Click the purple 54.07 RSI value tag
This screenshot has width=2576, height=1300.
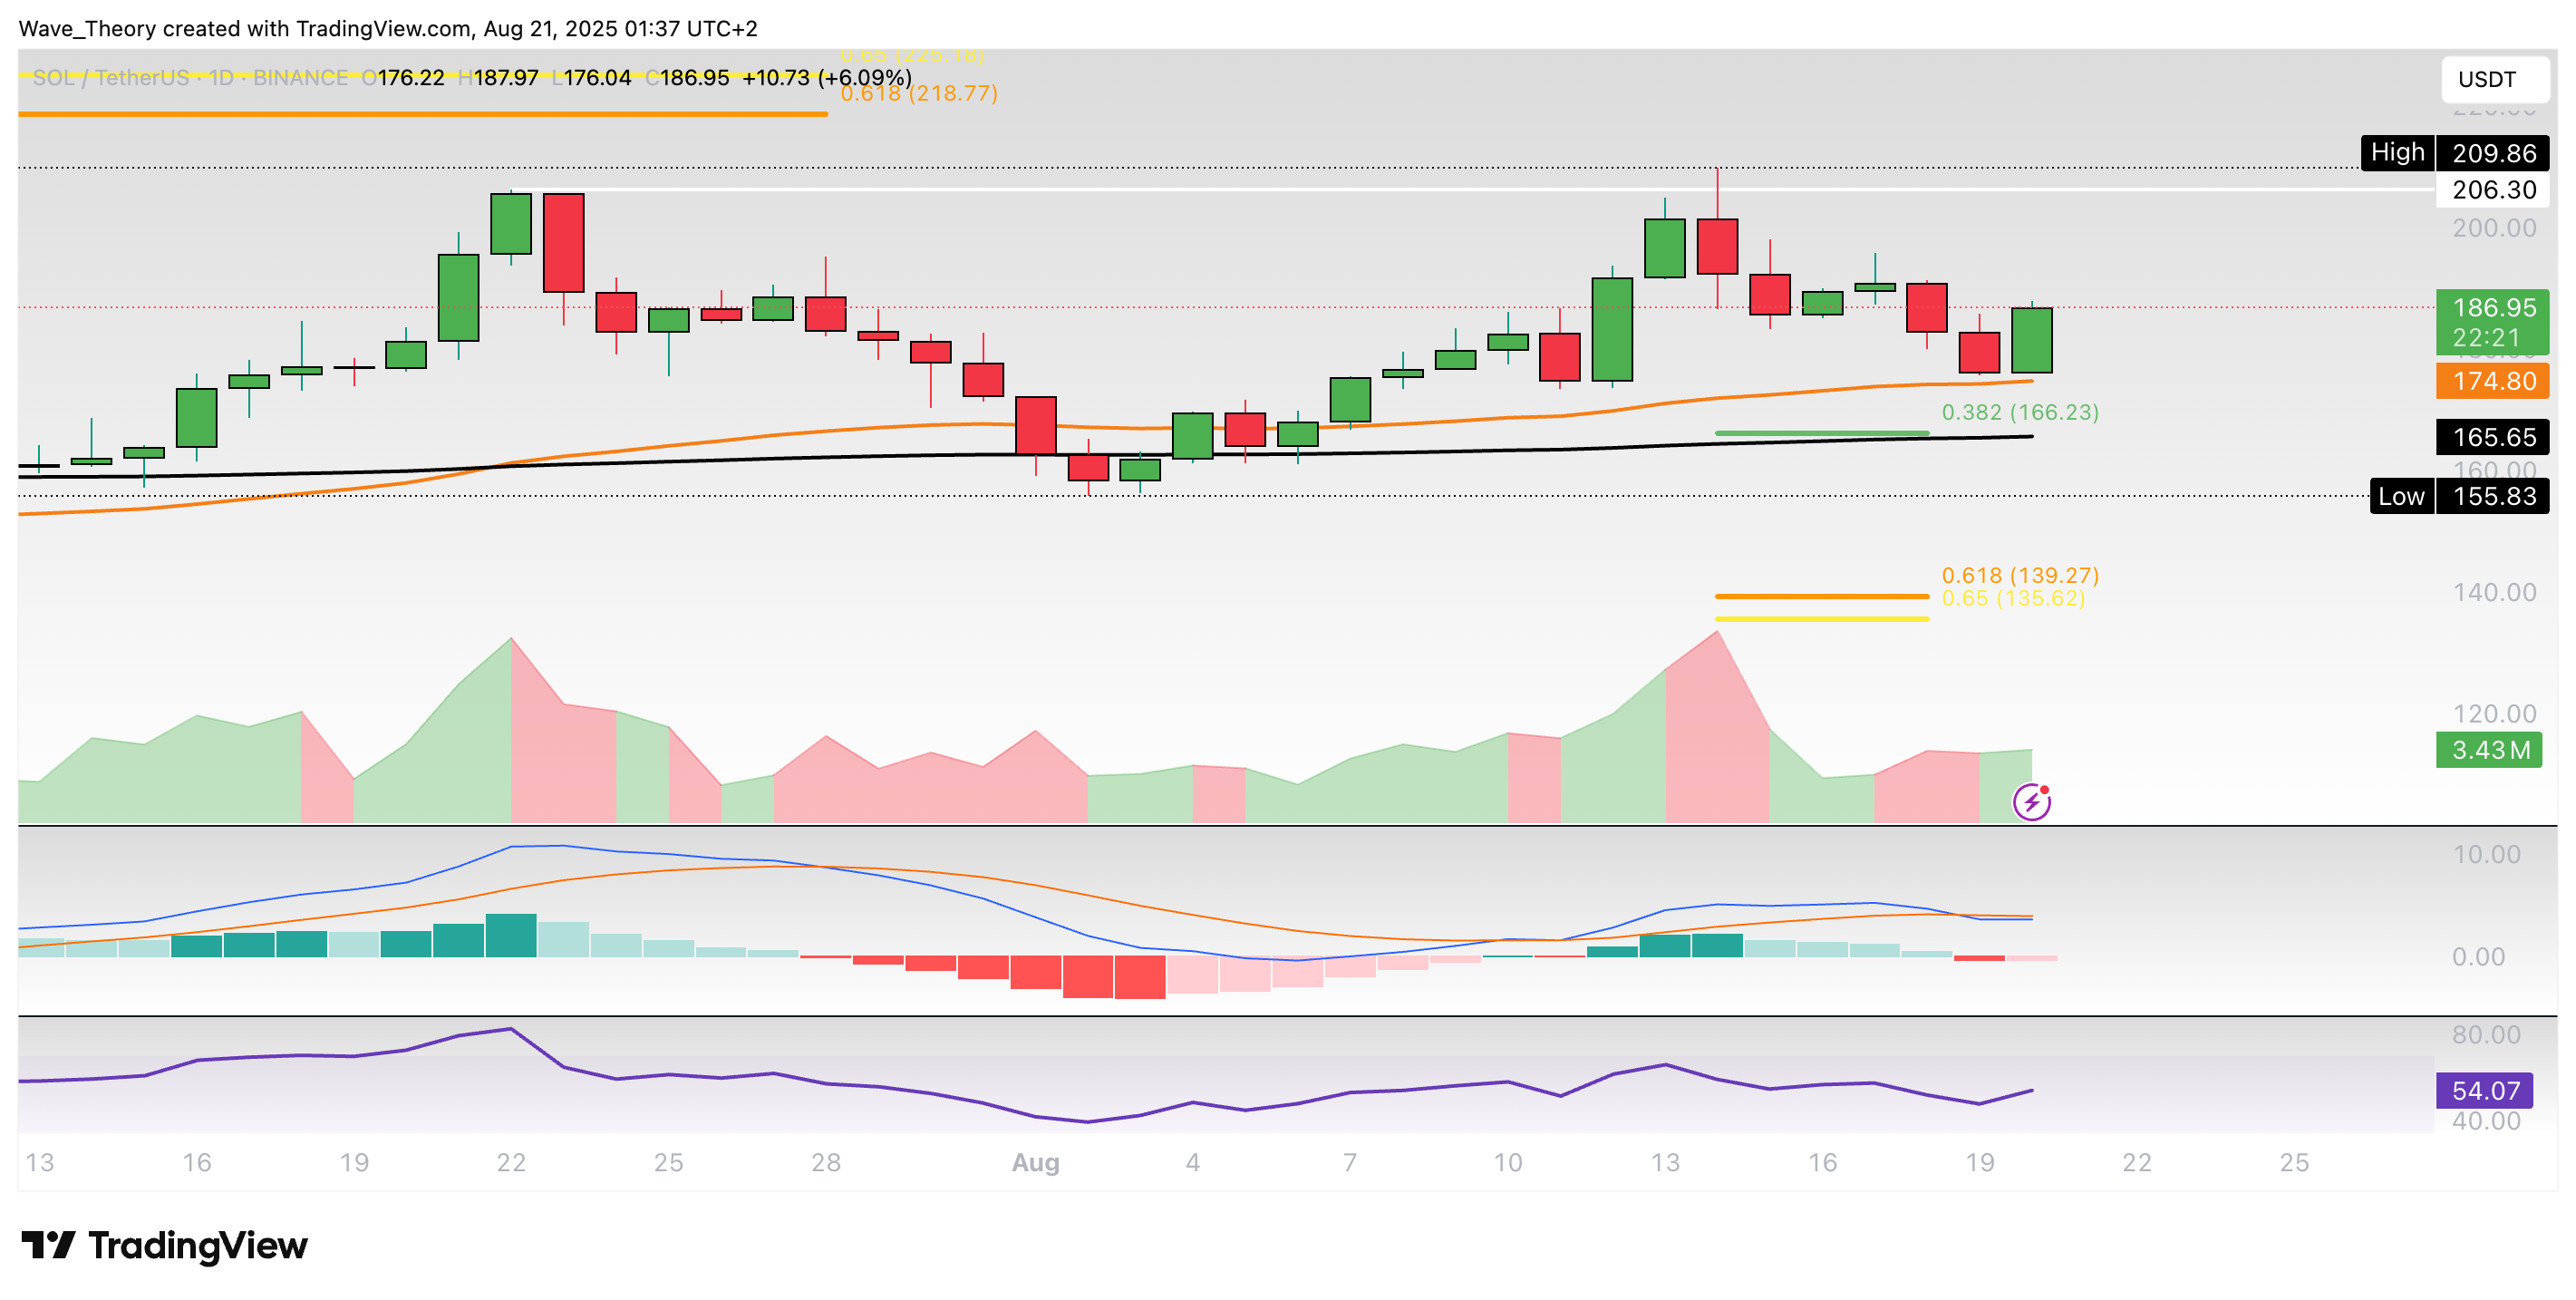pos(2484,1090)
